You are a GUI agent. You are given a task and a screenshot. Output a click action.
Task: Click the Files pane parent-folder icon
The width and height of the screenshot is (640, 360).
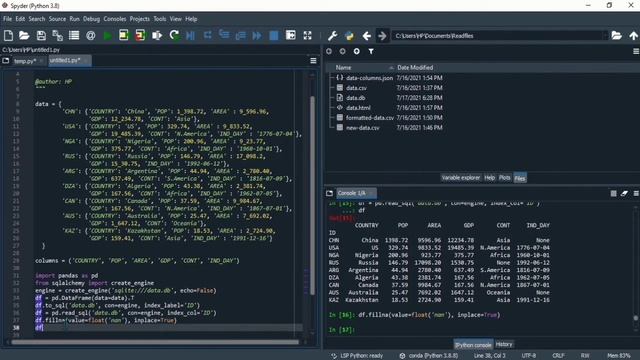tap(356, 51)
